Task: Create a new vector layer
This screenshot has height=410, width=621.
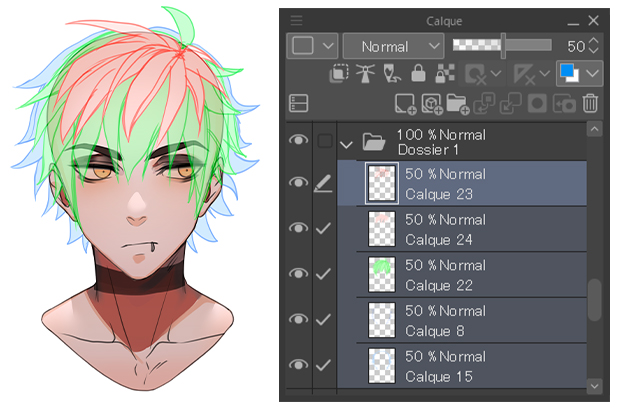Action: pyautogui.click(x=432, y=104)
